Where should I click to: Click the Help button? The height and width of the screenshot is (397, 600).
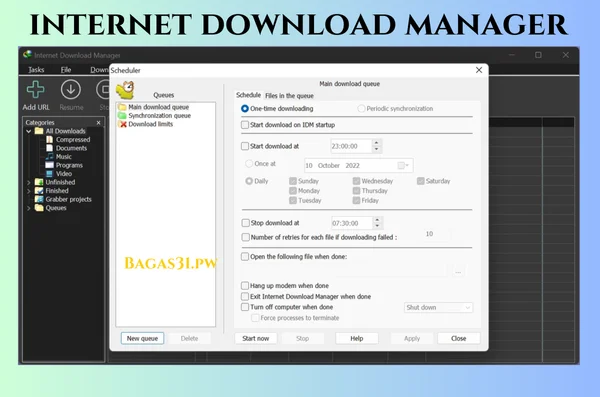tap(357, 338)
